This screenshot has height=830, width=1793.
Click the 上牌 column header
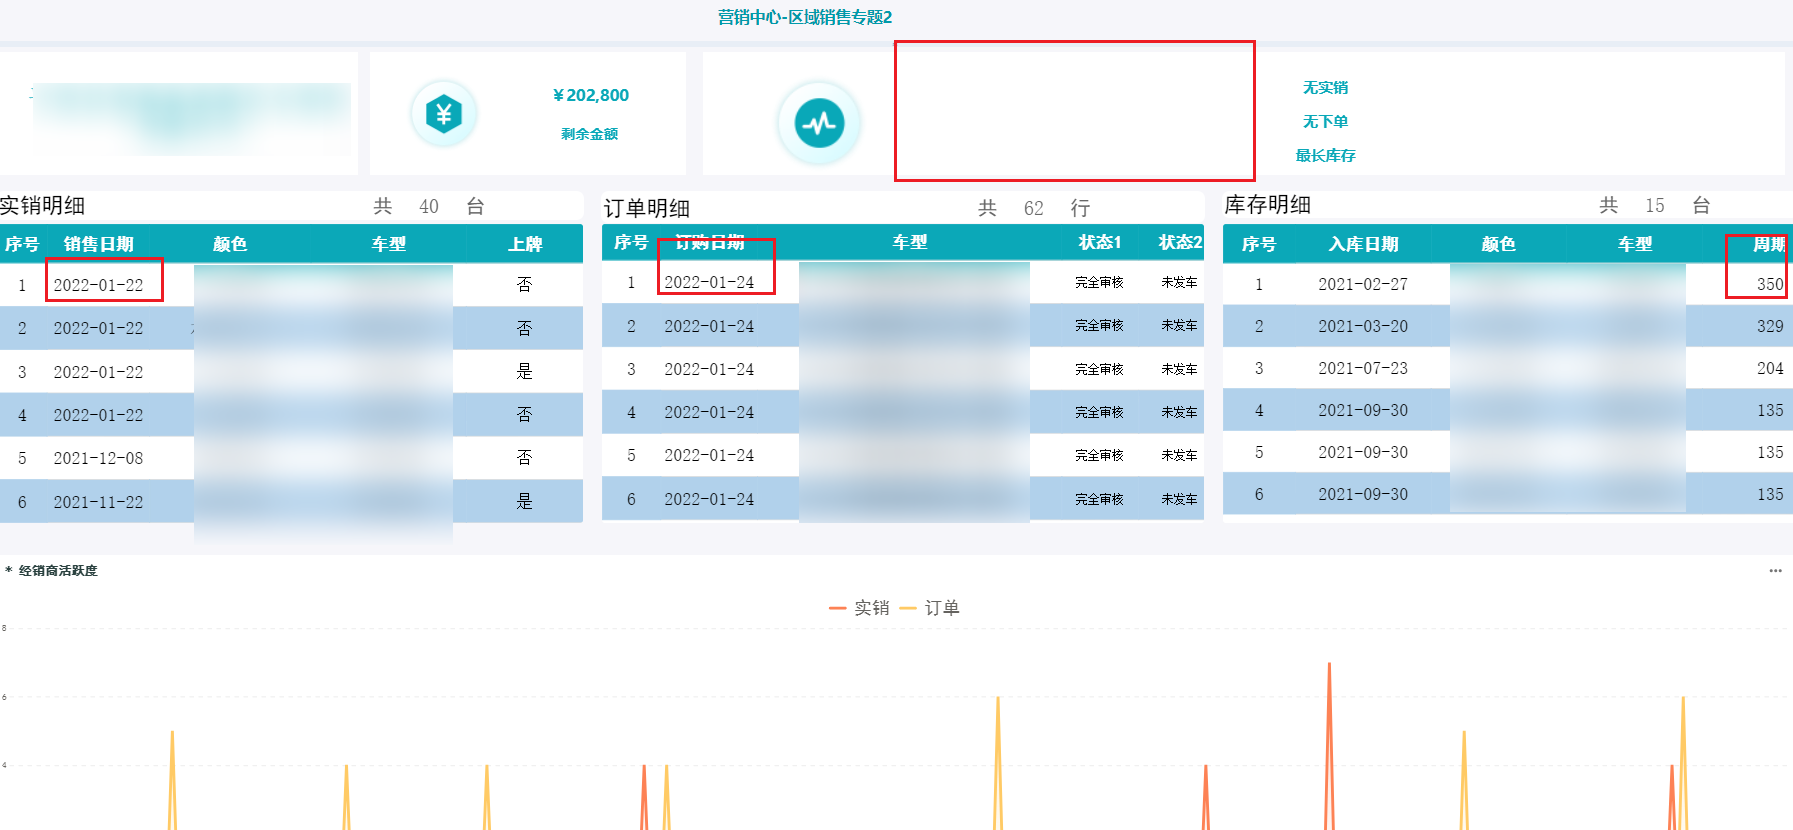(525, 244)
